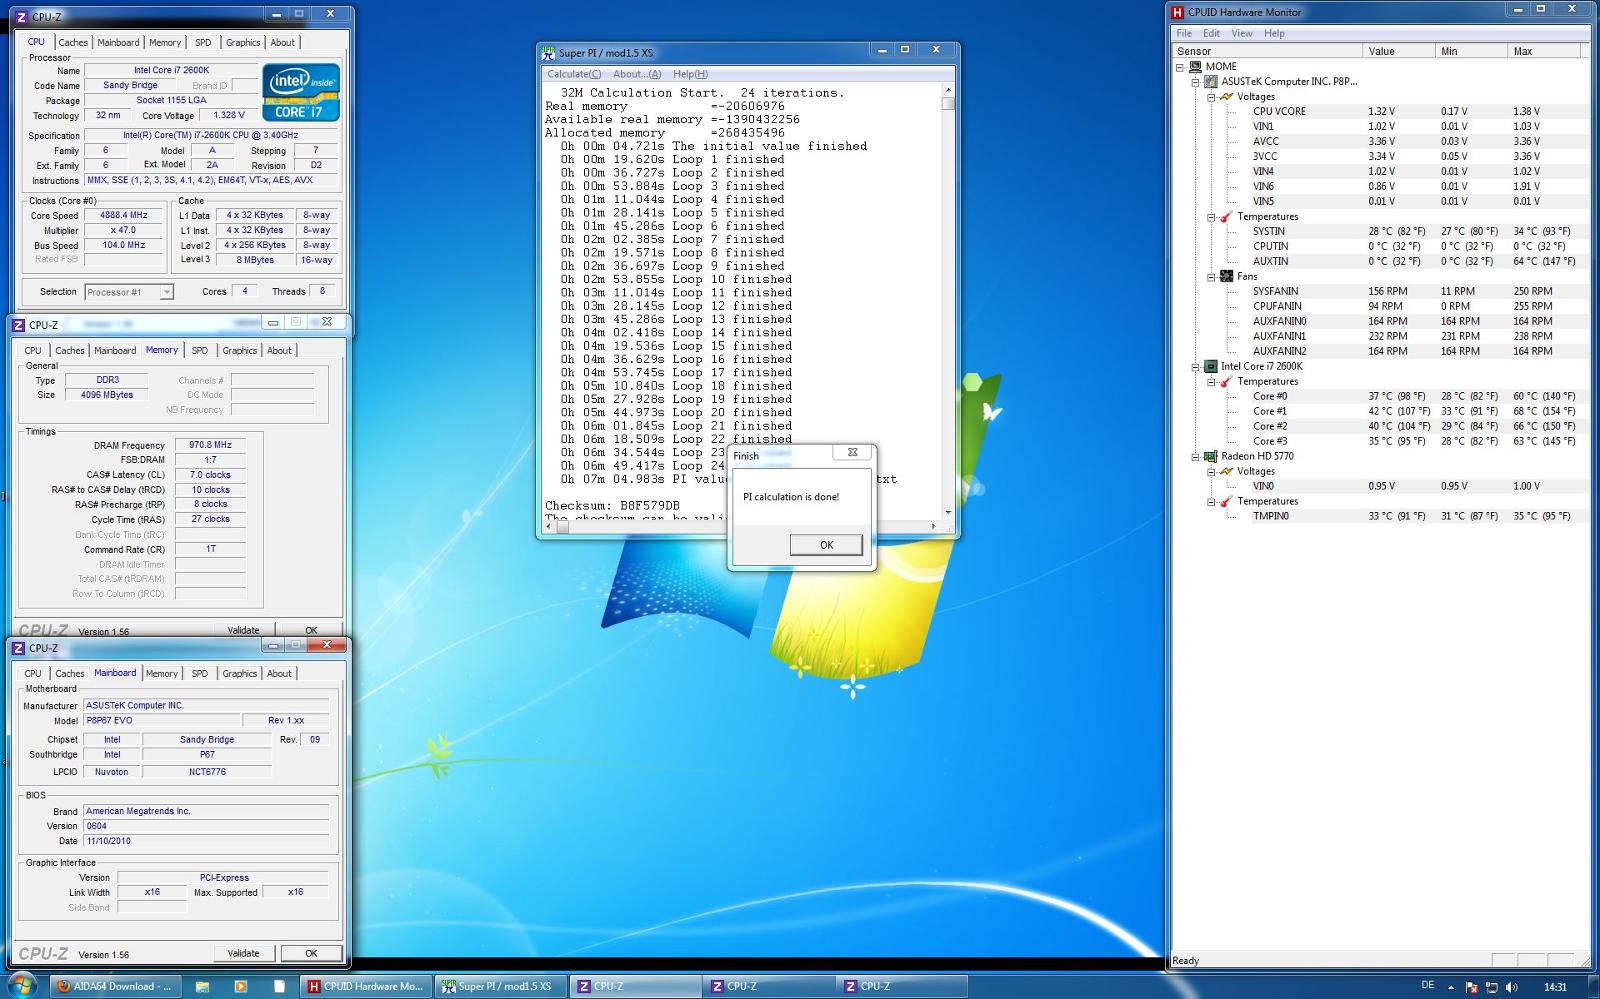Click OK in the Finish dialog
The image size is (1600, 999).
826,545
